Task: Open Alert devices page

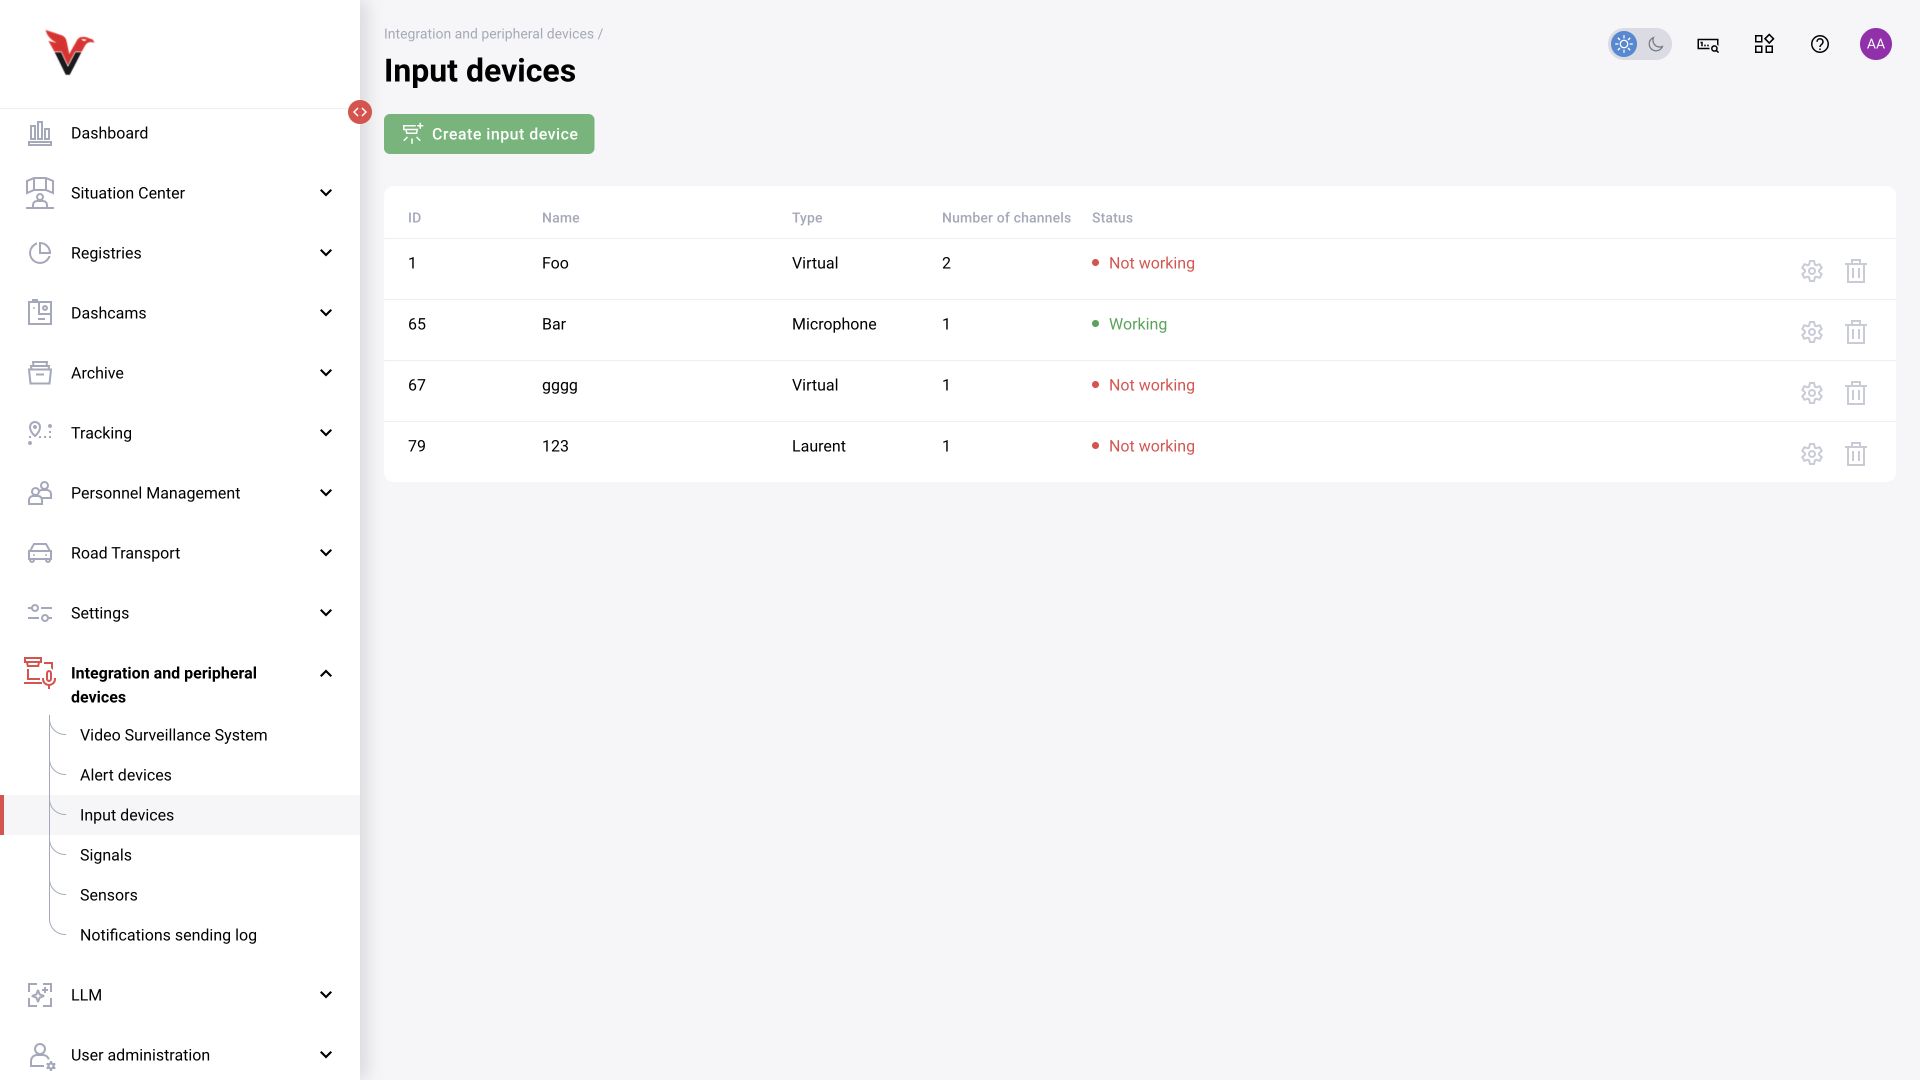Action: [x=125, y=775]
